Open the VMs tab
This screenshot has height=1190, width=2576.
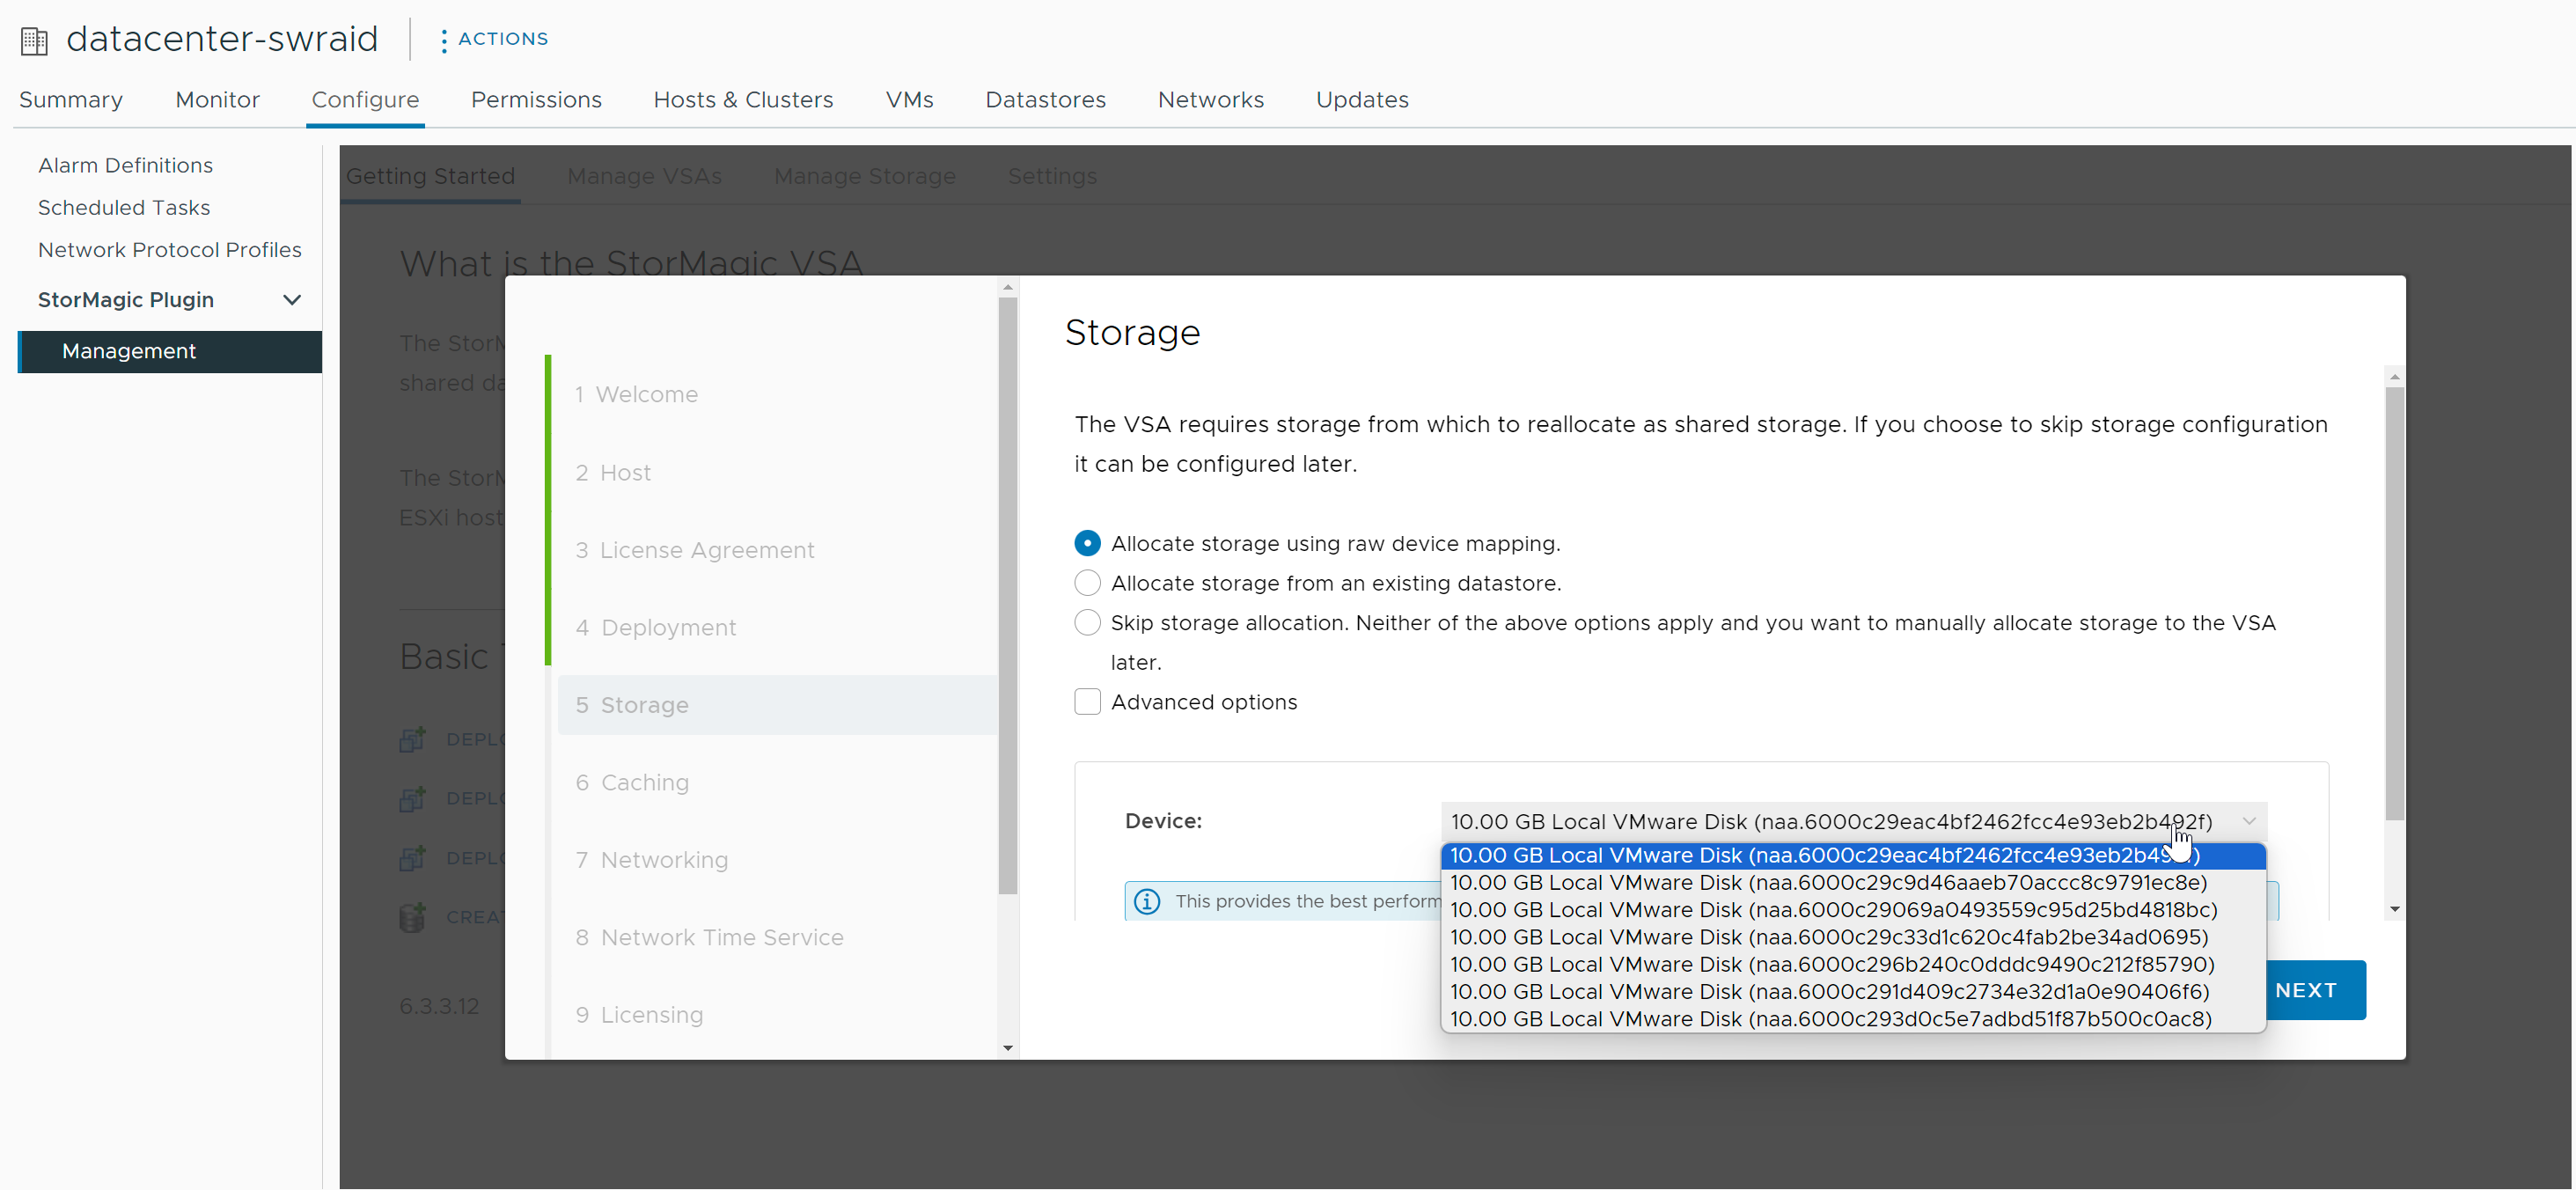tap(909, 100)
